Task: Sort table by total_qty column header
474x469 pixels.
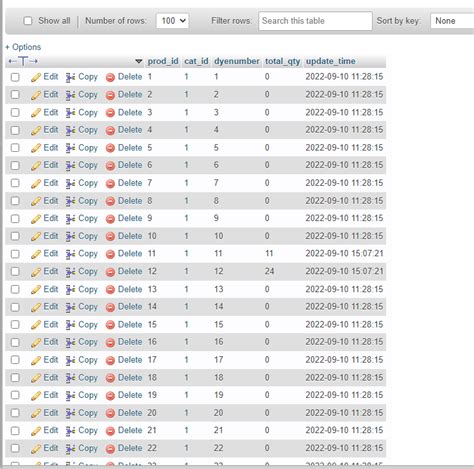Action: pos(283,61)
